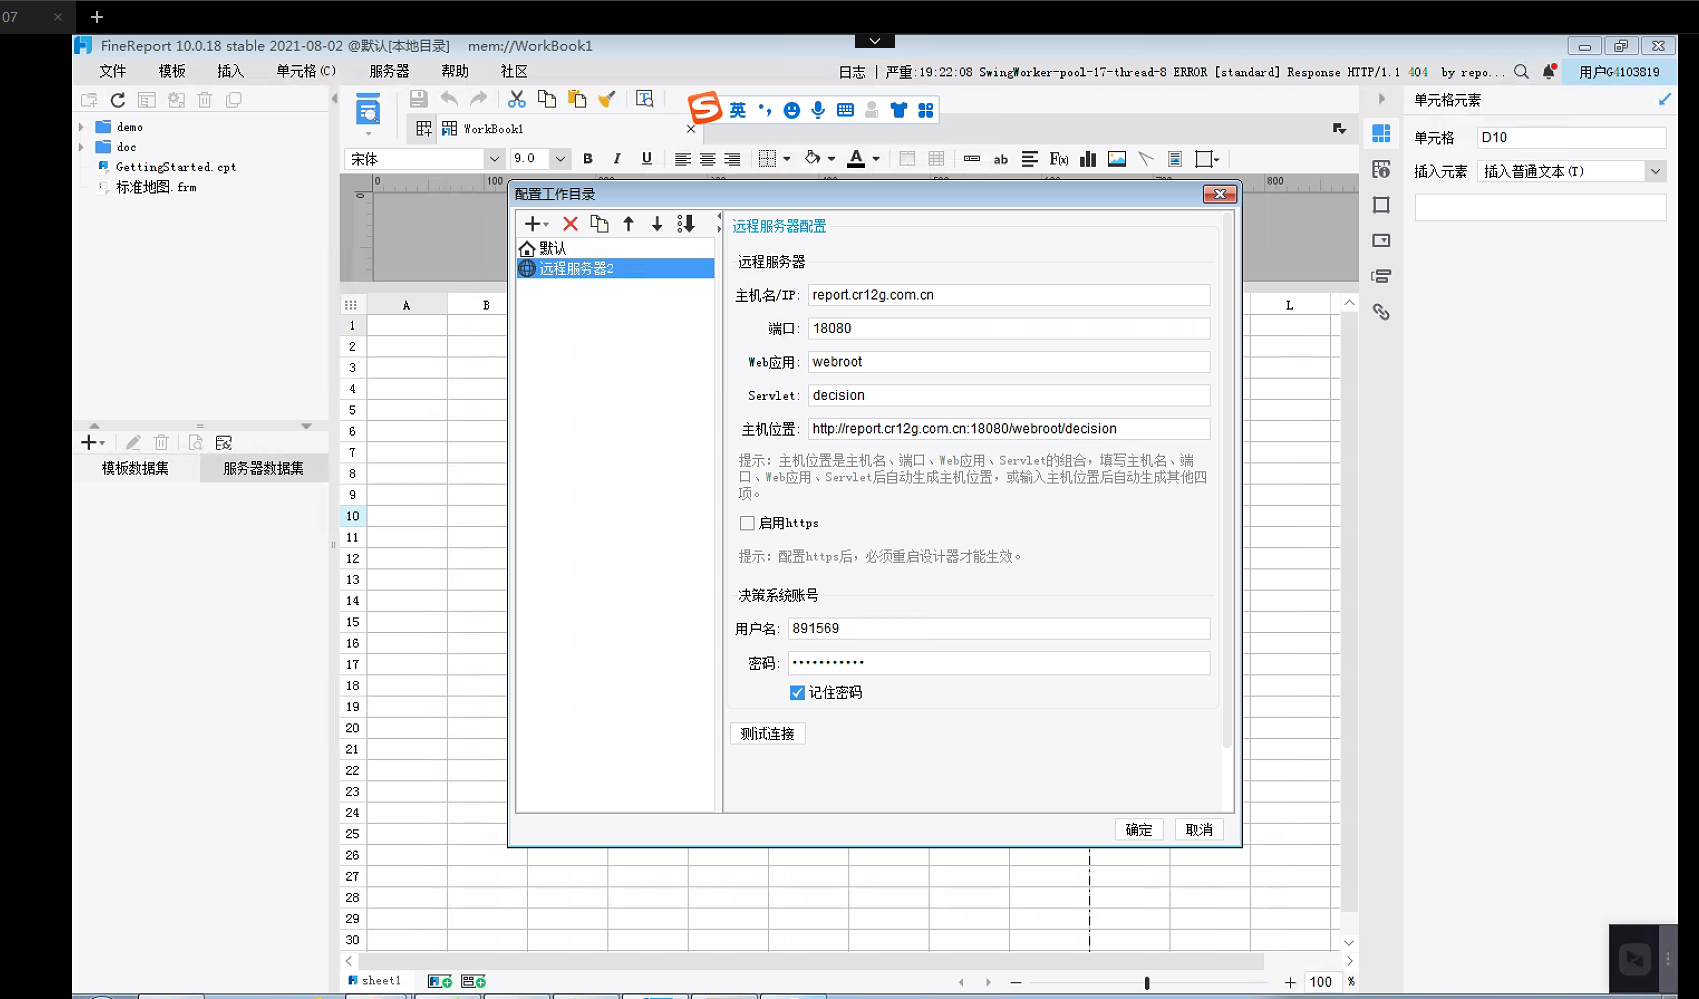The width and height of the screenshot is (1699, 999).
Task: Move selected server up with the arrow icon
Action: click(x=628, y=224)
